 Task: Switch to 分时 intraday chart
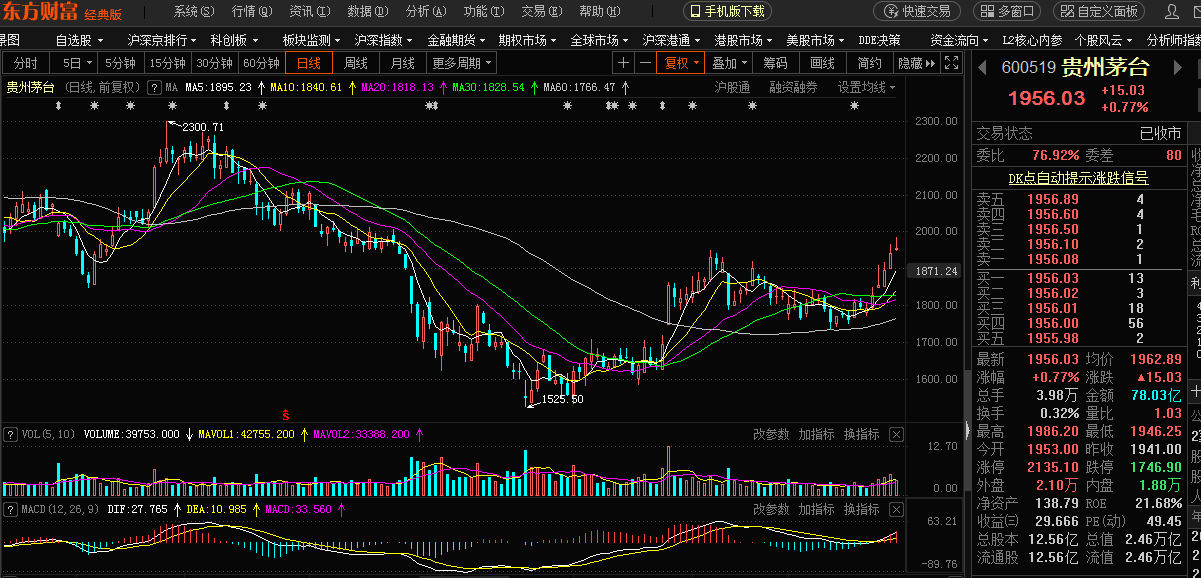pyautogui.click(x=26, y=62)
